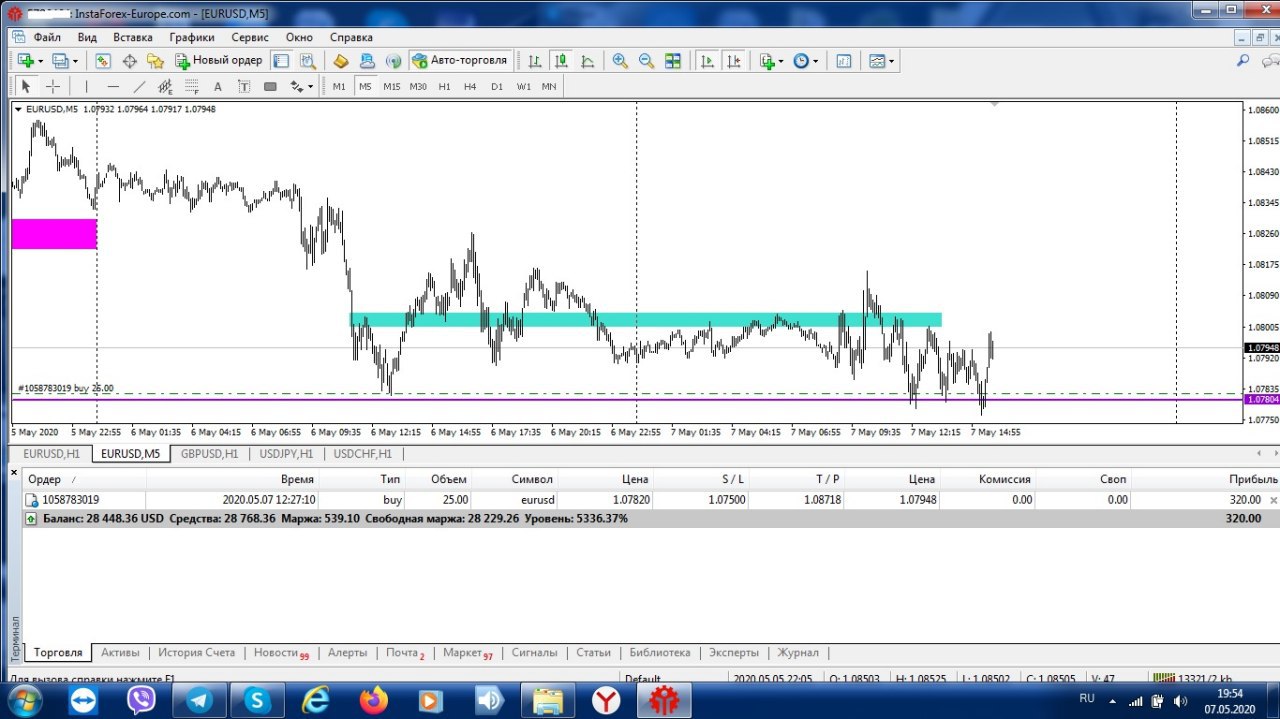Image resolution: width=1280 pixels, height=719 pixels.
Task: Click the gray chart shift triangle marker
Action: (994, 104)
